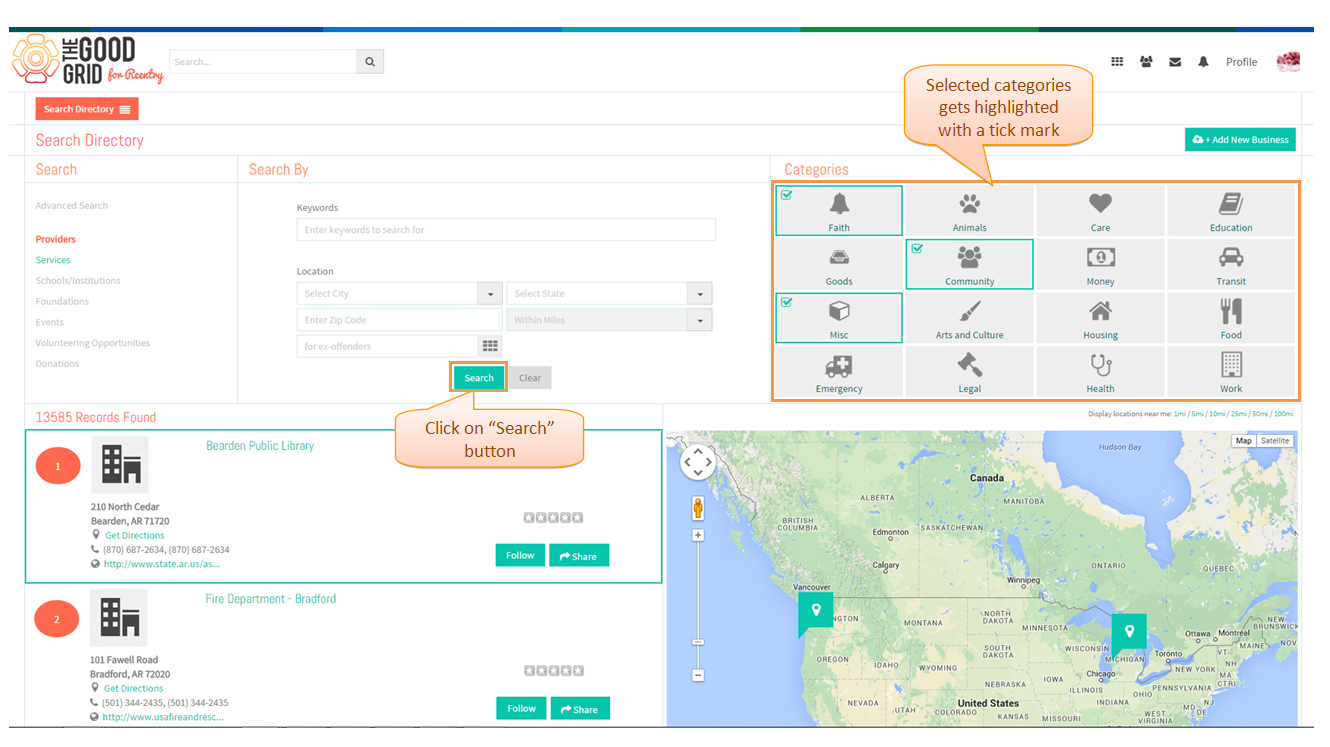Click the magnifier search icon in header
The image size is (1330, 747).
(370, 62)
